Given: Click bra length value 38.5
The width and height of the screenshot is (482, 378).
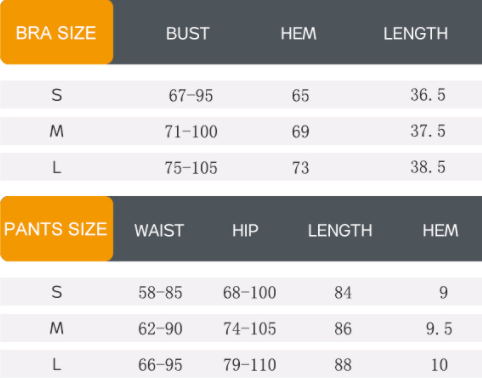Looking at the screenshot, I should point(428,167).
